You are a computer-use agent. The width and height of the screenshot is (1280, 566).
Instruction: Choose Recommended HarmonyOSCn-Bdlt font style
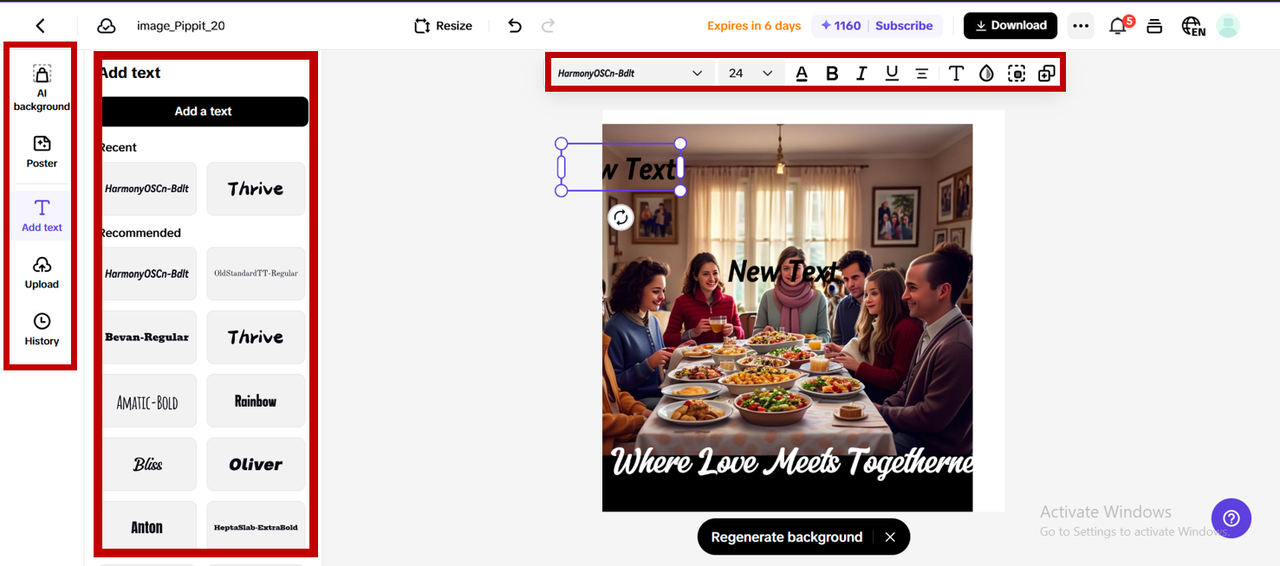coord(148,273)
